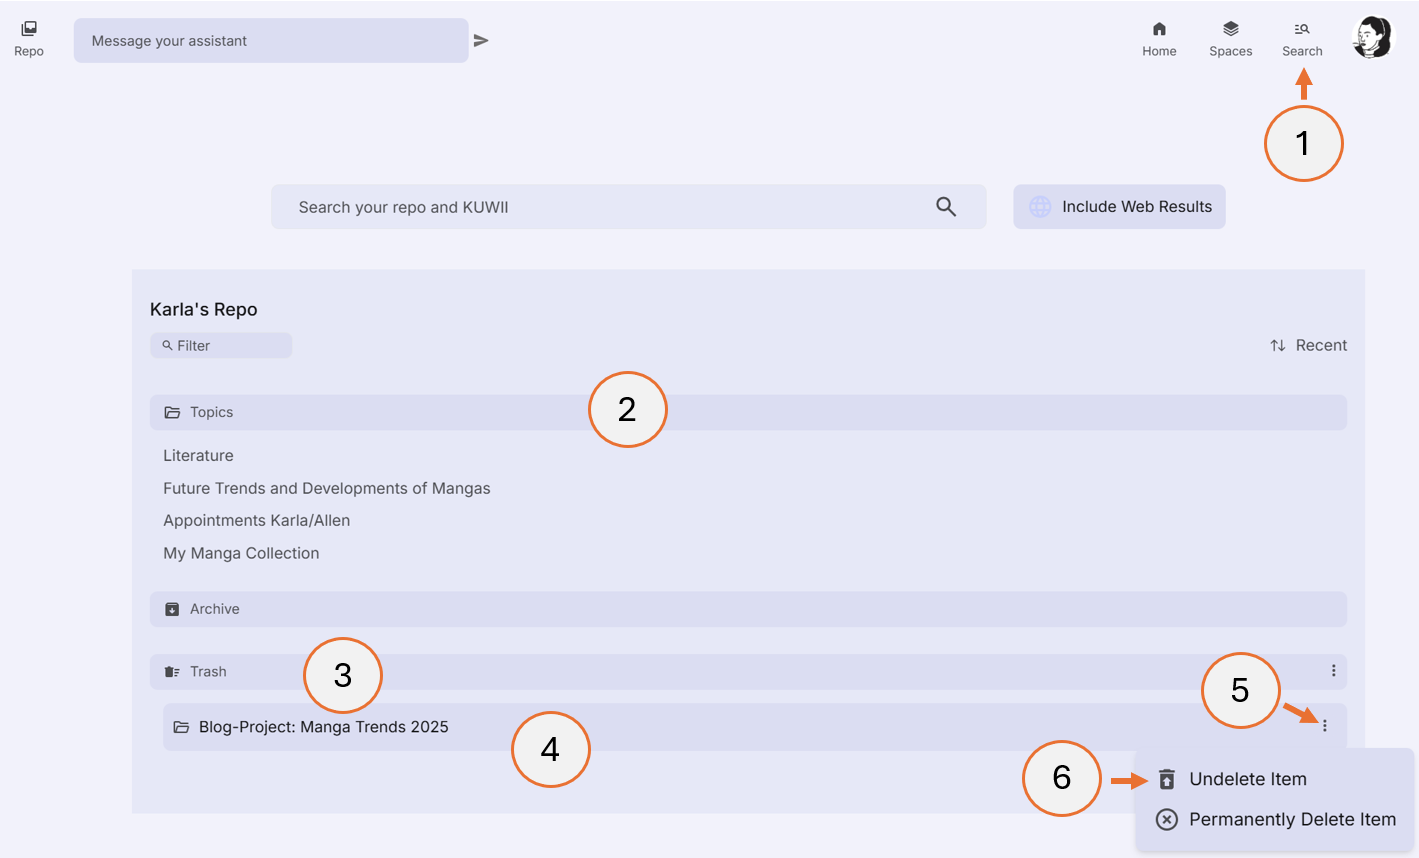The height and width of the screenshot is (858, 1419).
Task: Open the My Manga Collection topic
Action: tap(241, 553)
